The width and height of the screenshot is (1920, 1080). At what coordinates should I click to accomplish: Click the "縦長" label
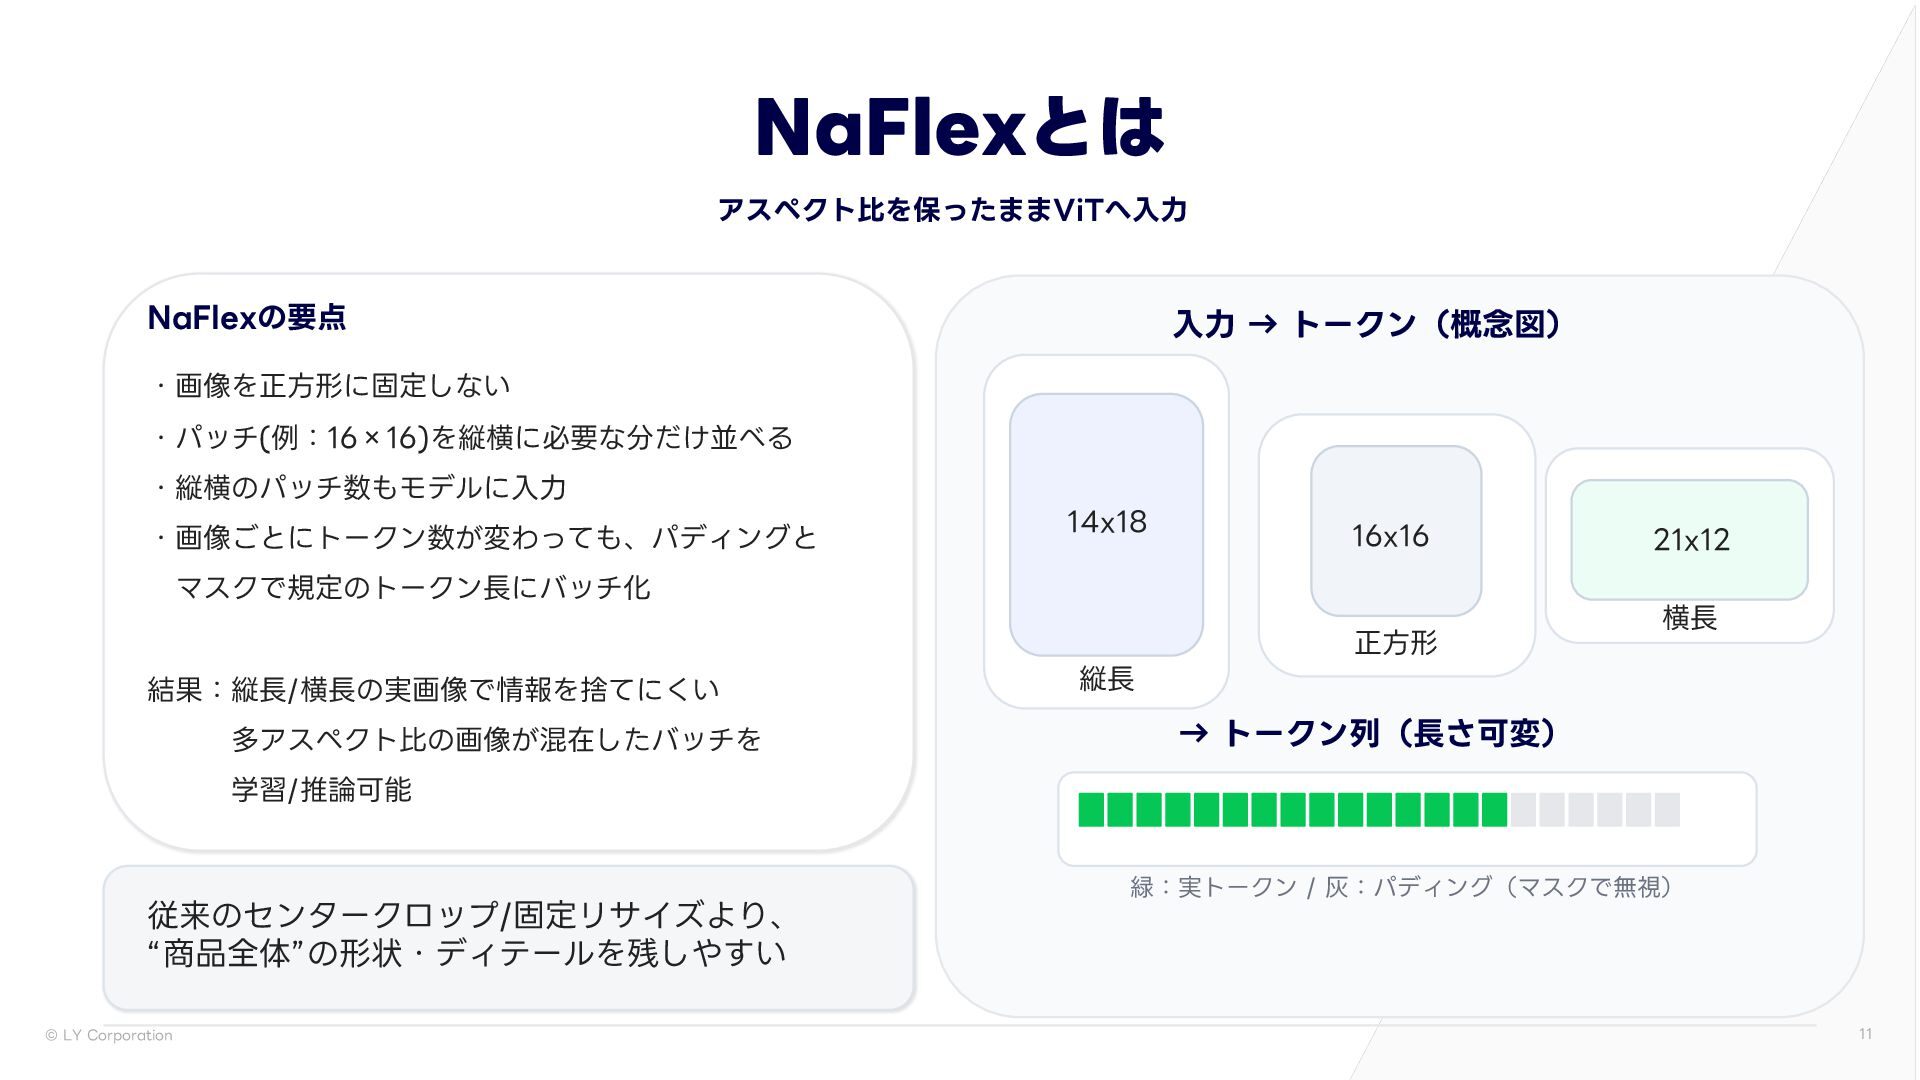click(1106, 680)
